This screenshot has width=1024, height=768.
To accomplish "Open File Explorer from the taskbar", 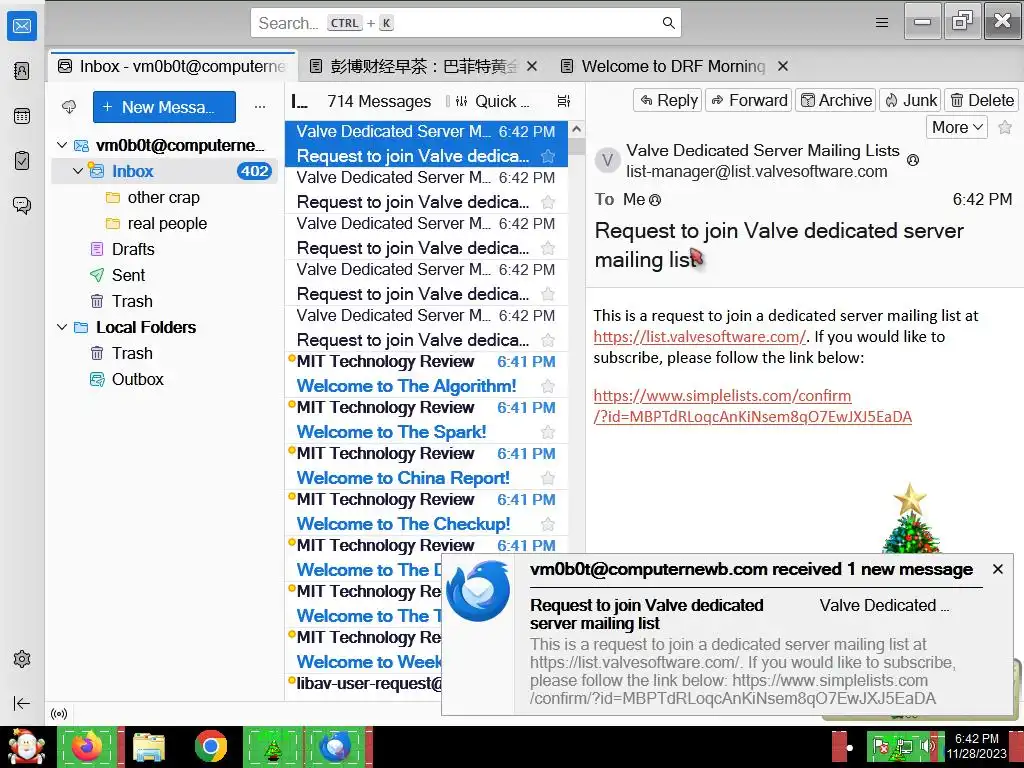I will pos(149,747).
